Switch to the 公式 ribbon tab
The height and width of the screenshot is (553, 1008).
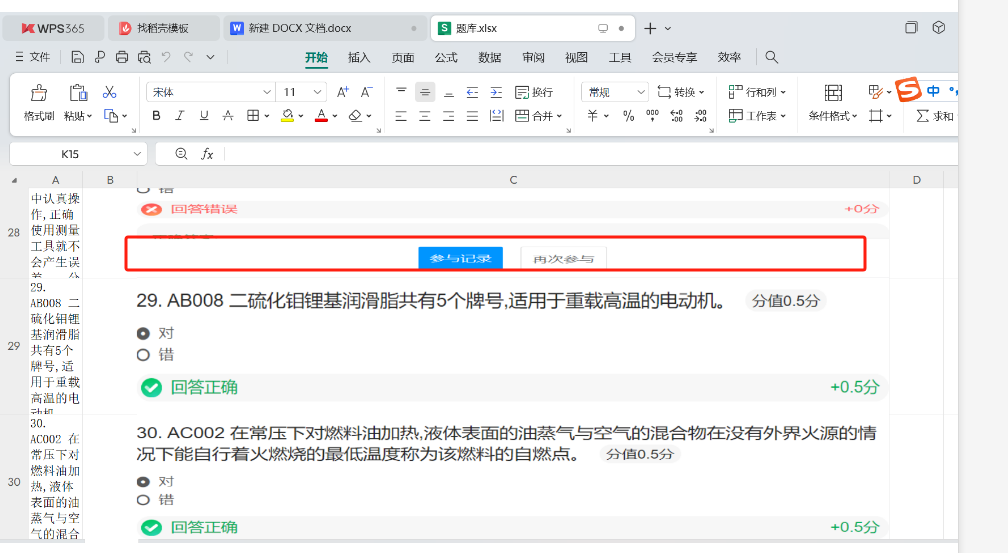446,57
